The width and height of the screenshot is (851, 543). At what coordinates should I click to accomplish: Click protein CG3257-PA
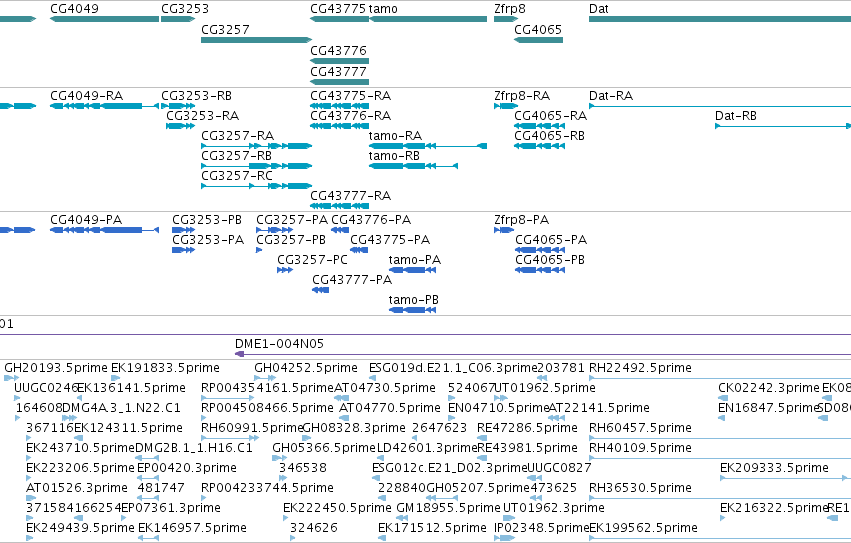pos(275,230)
